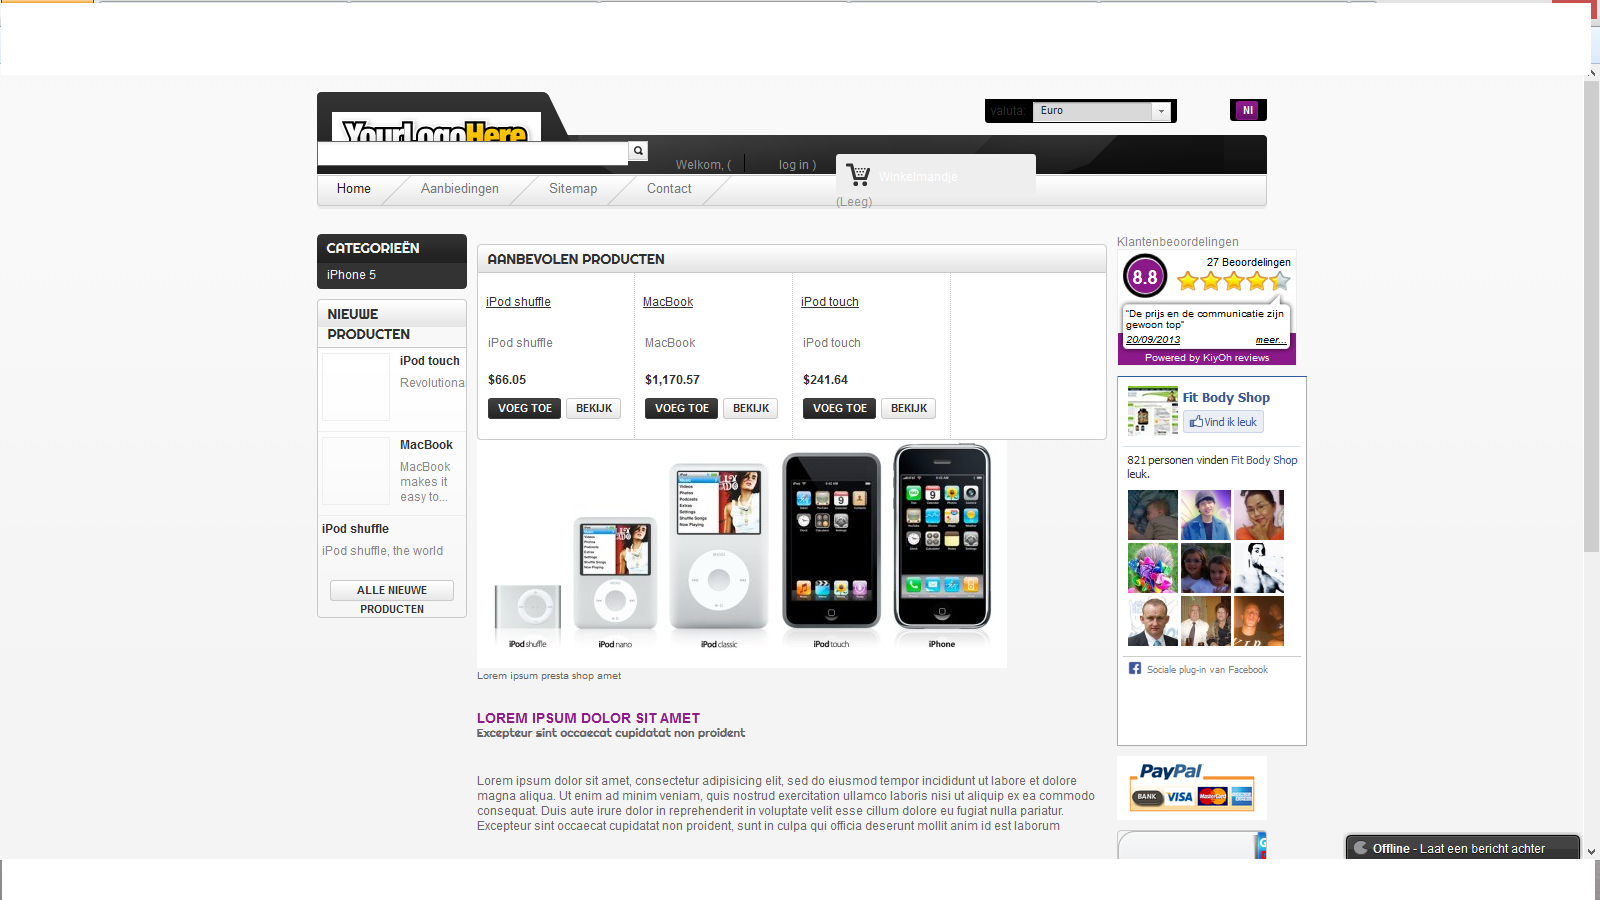The height and width of the screenshot is (900, 1600).
Task: Open profile photo of man in grey beanie
Action: [x=1206, y=515]
